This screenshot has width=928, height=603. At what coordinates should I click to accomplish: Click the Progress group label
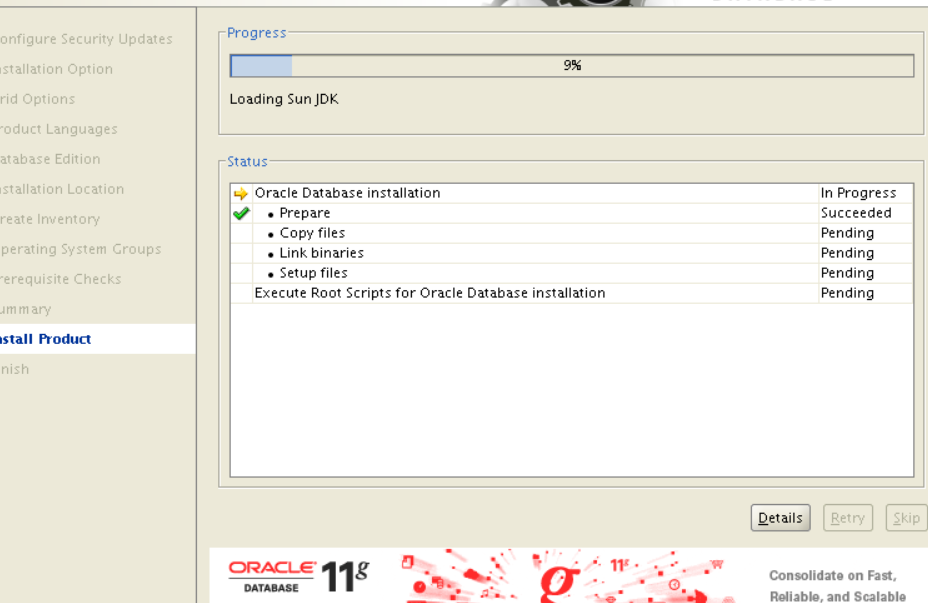257,33
